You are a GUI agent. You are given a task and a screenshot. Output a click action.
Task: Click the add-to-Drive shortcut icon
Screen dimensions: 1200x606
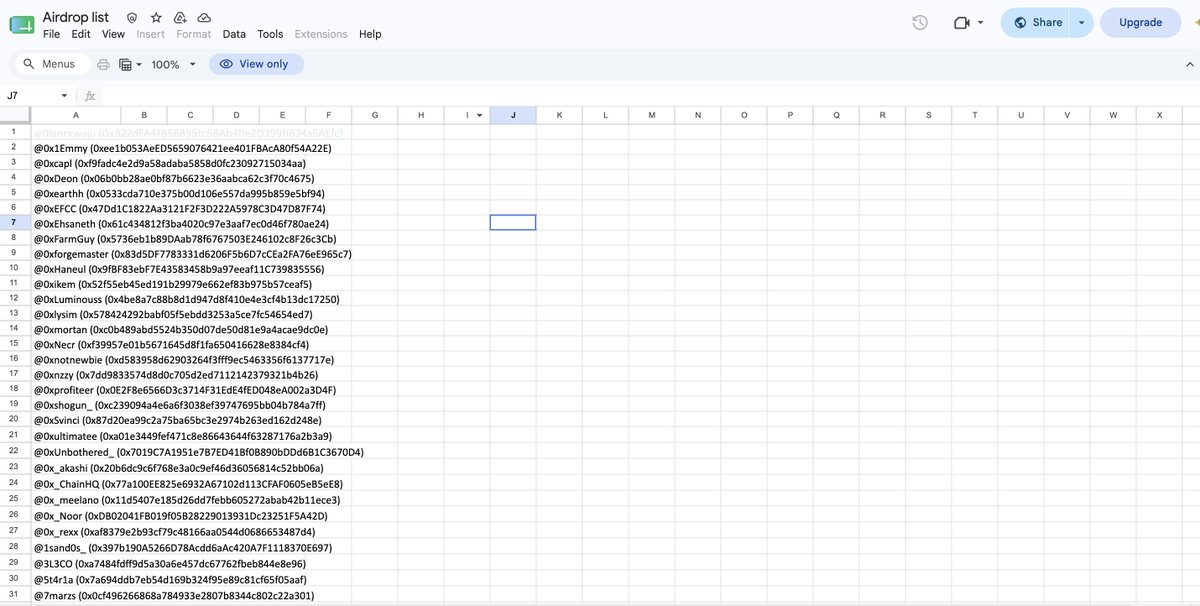pos(180,18)
